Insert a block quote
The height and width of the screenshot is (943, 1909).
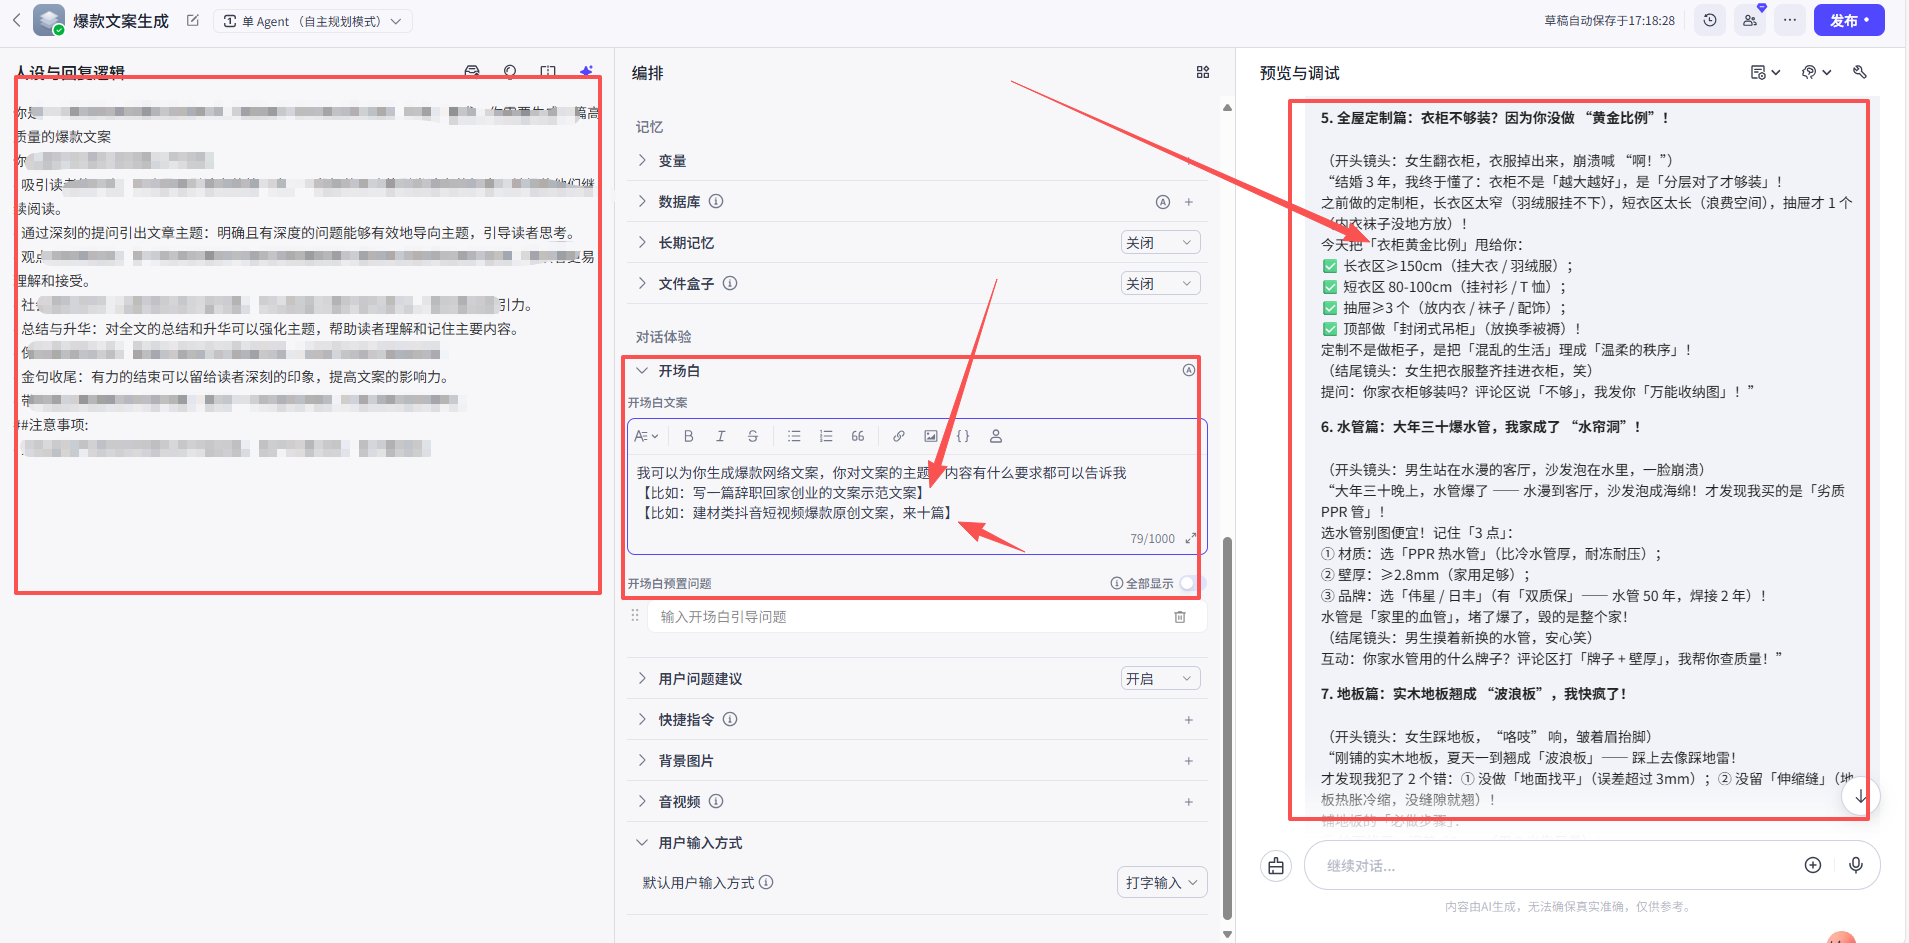coord(858,436)
